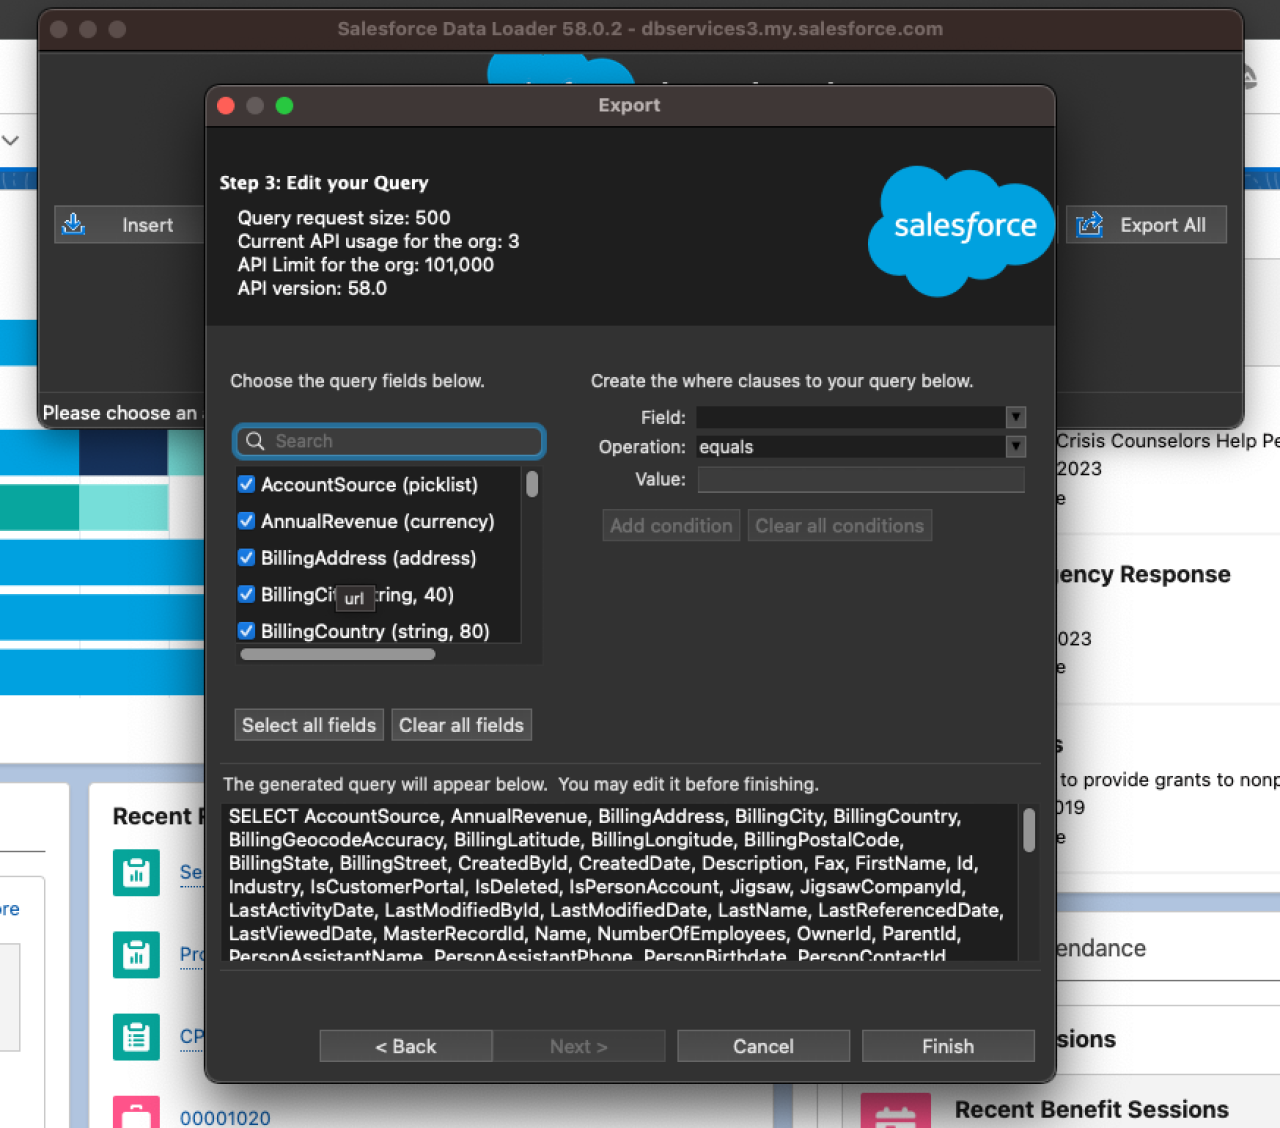
Task: Click the dark navy chart segment
Action: [123, 453]
